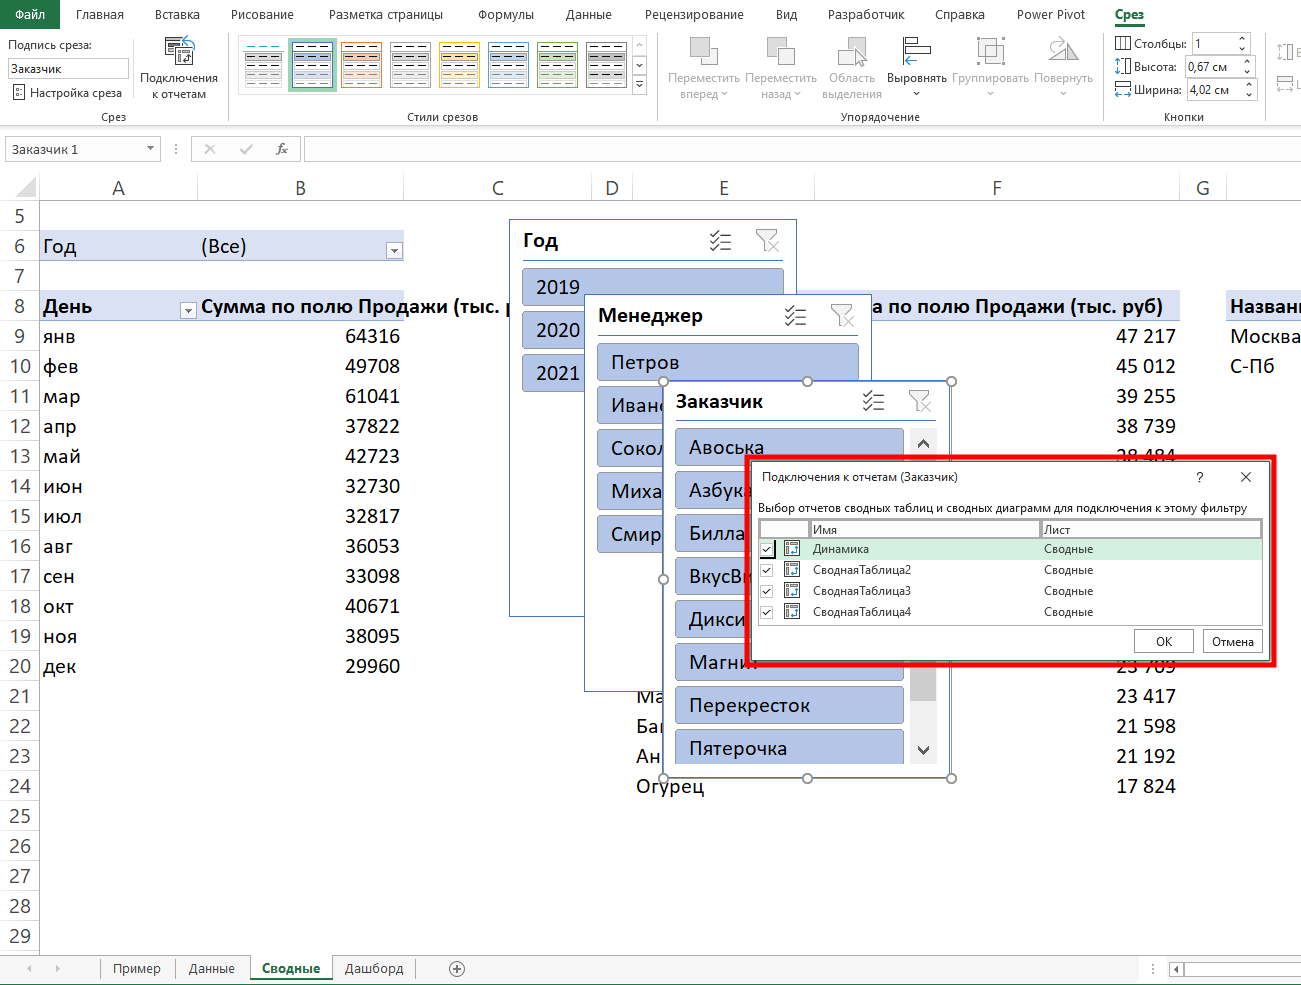Uncheck the Динамика pivot table checkbox

[x=767, y=549]
